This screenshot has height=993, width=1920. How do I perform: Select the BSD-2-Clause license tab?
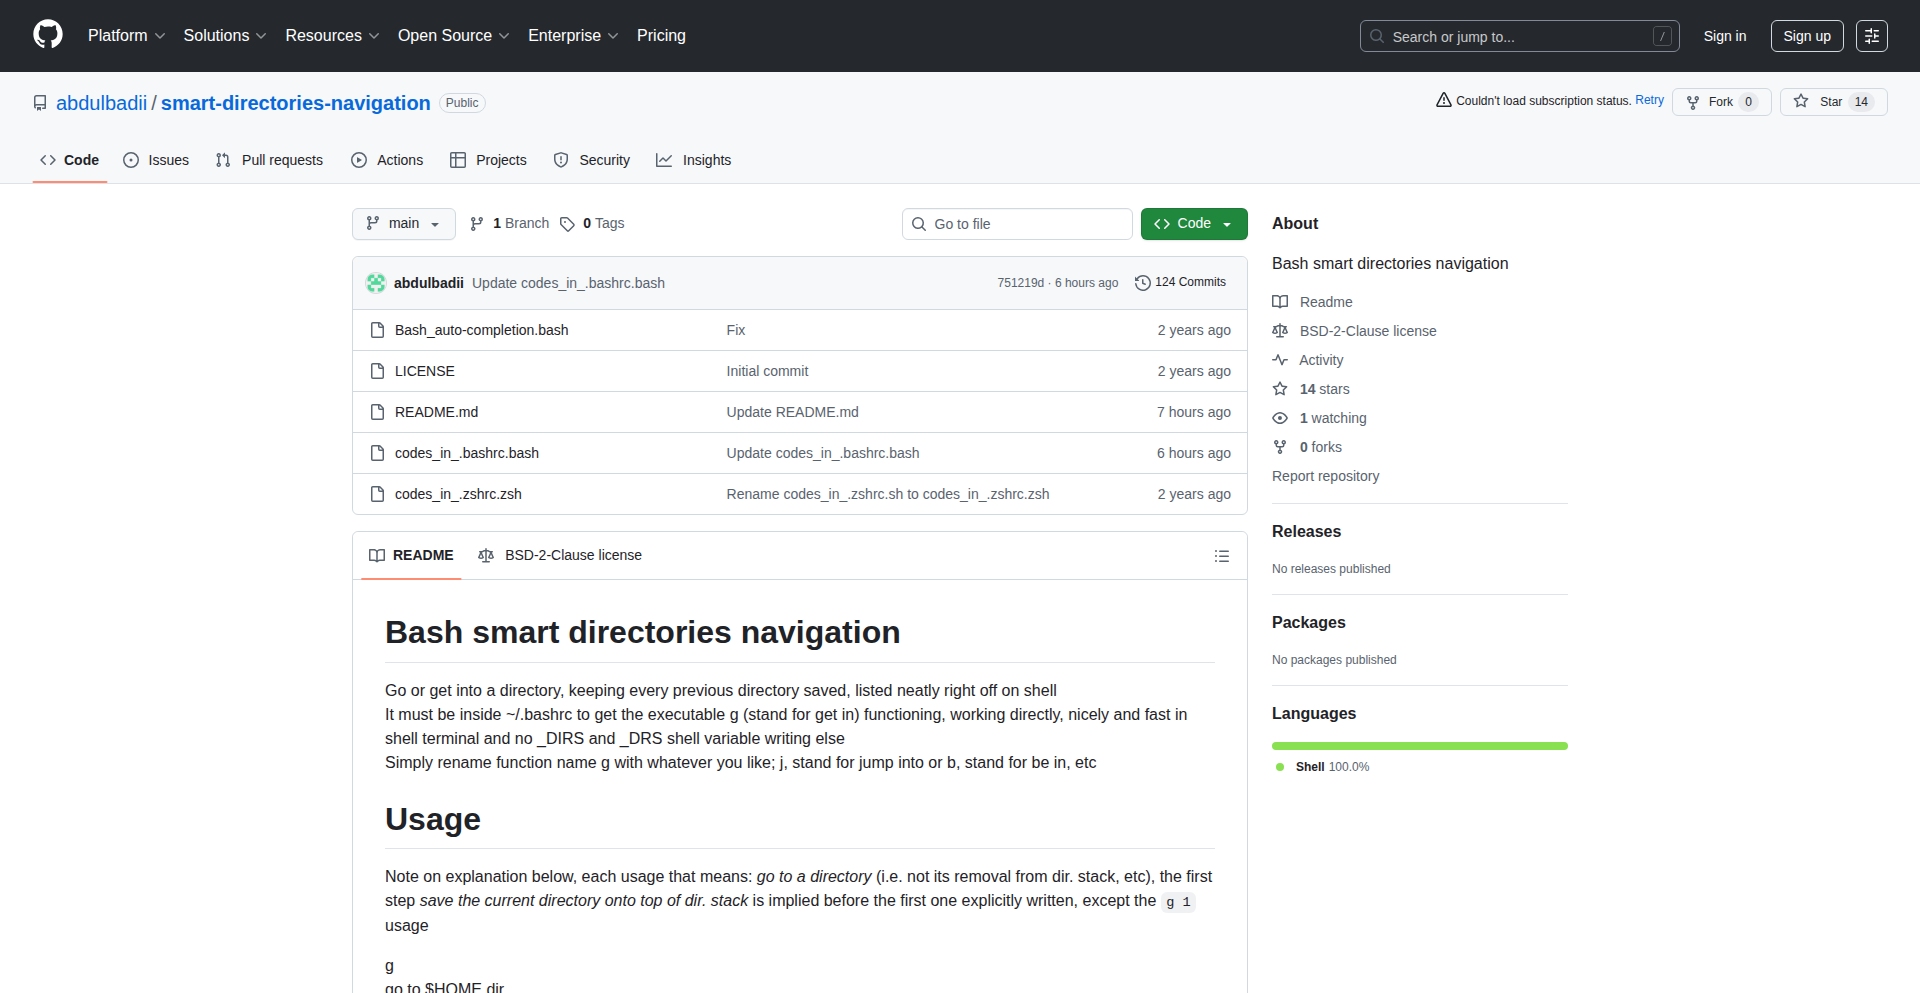pyautogui.click(x=560, y=555)
